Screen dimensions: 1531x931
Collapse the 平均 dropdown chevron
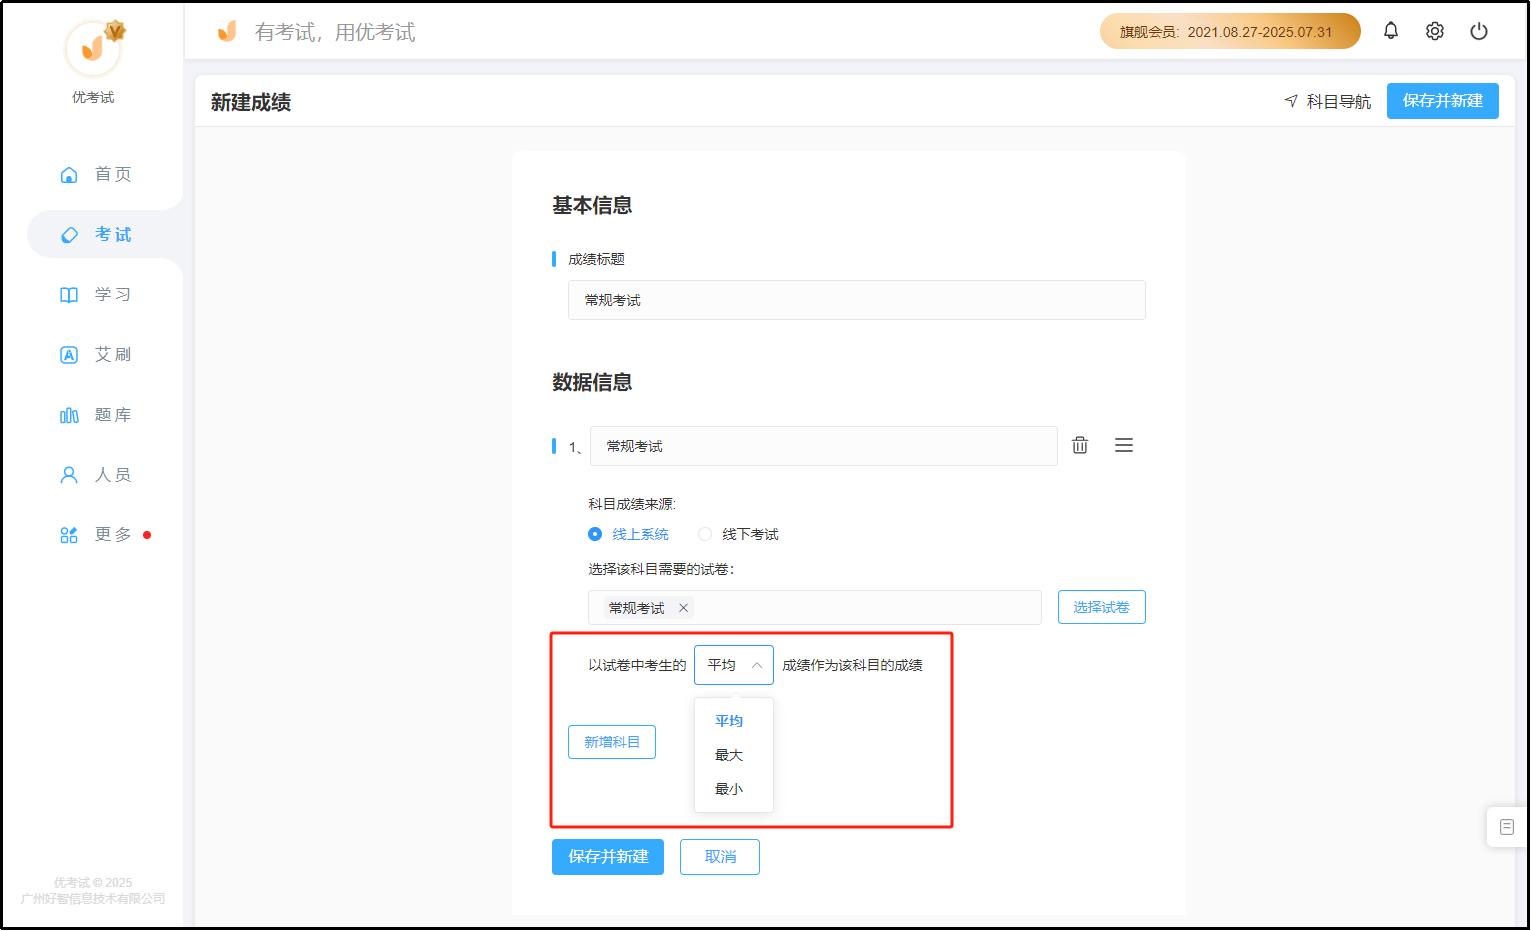[x=759, y=664]
